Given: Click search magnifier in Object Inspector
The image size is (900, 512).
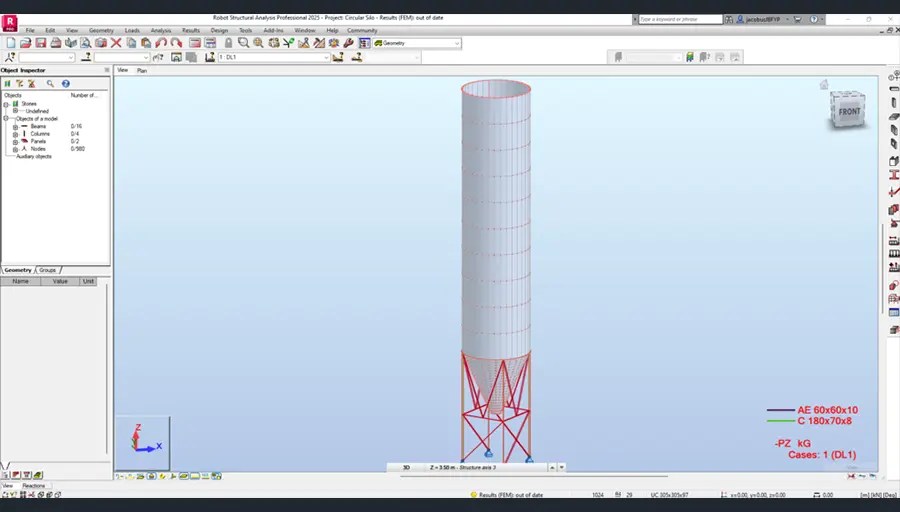Looking at the screenshot, I should point(51,84).
